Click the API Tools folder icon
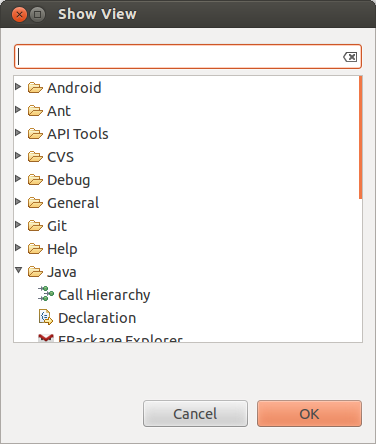 point(35,134)
